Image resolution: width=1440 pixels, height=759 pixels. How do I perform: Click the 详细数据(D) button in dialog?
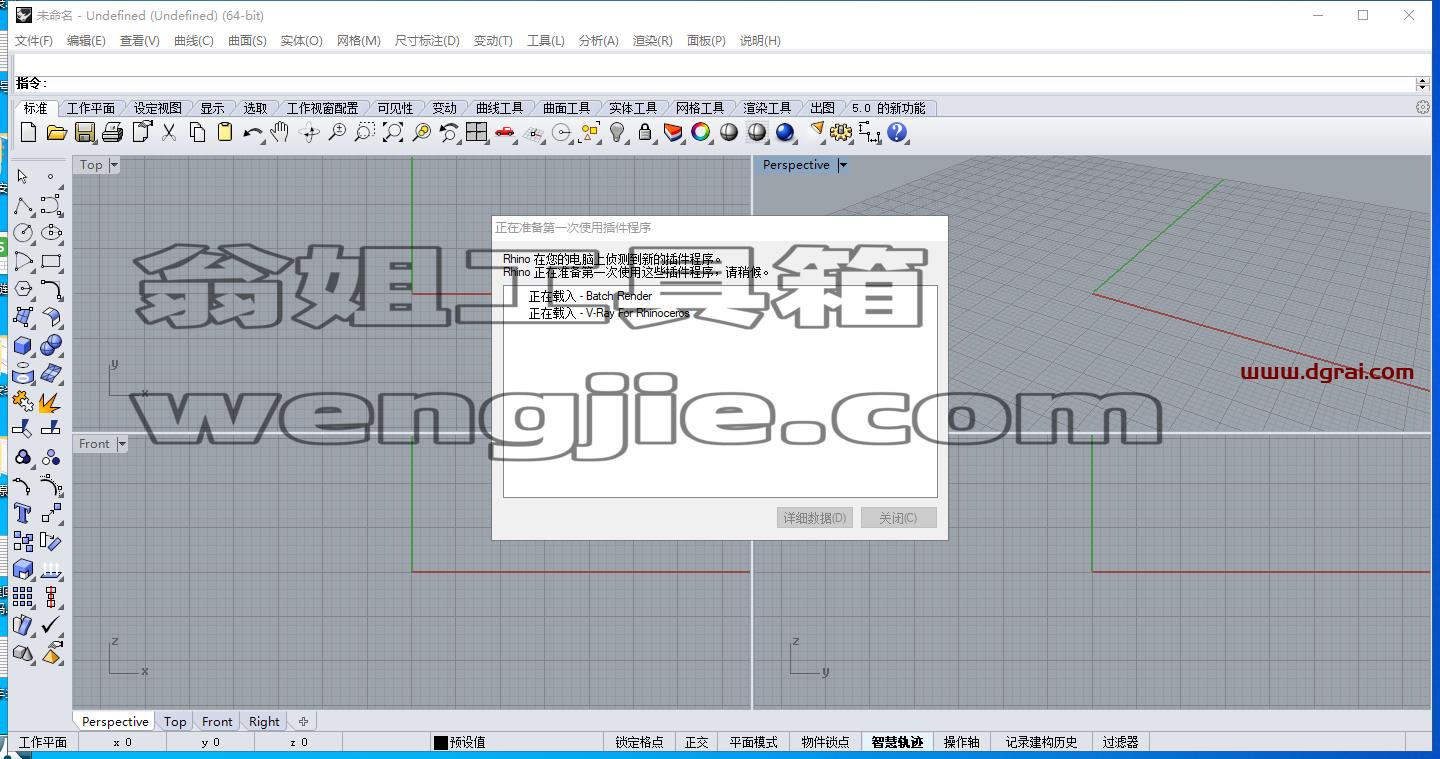pos(815,518)
